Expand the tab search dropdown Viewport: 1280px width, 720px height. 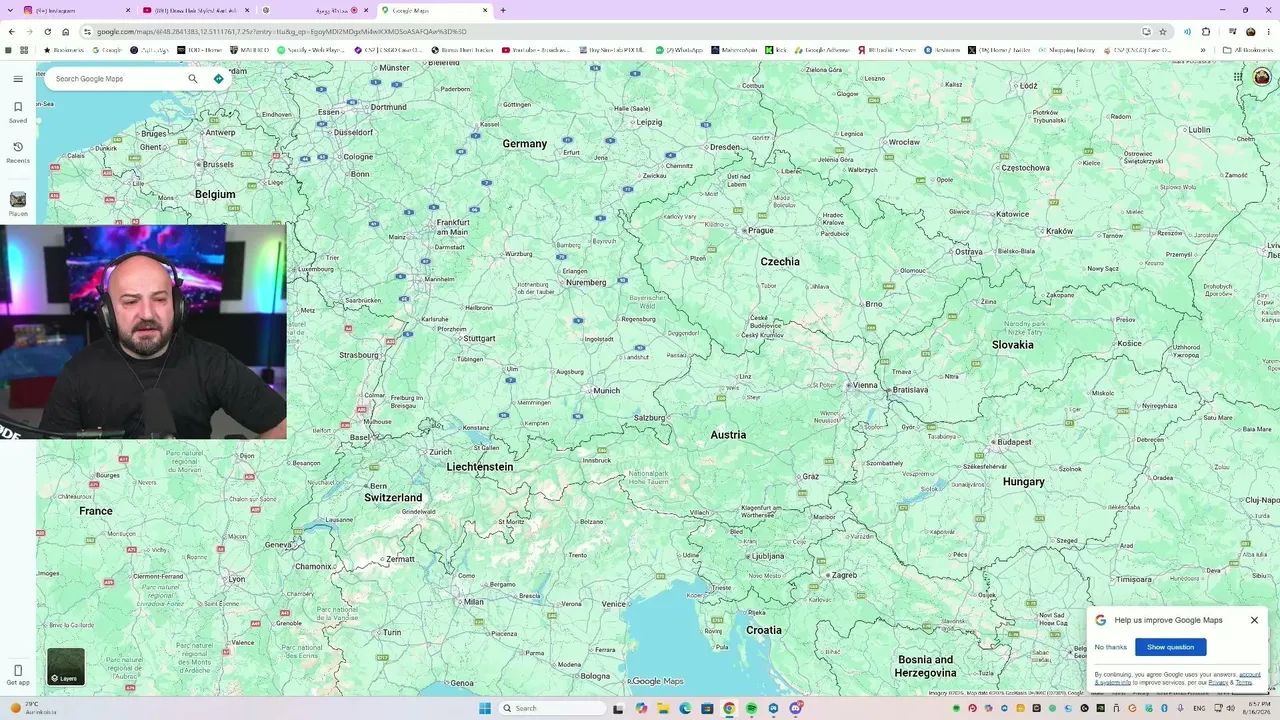(x=9, y=10)
